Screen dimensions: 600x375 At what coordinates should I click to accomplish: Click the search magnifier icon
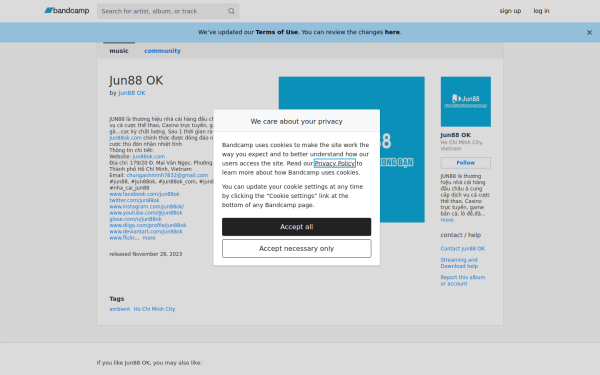click(231, 11)
